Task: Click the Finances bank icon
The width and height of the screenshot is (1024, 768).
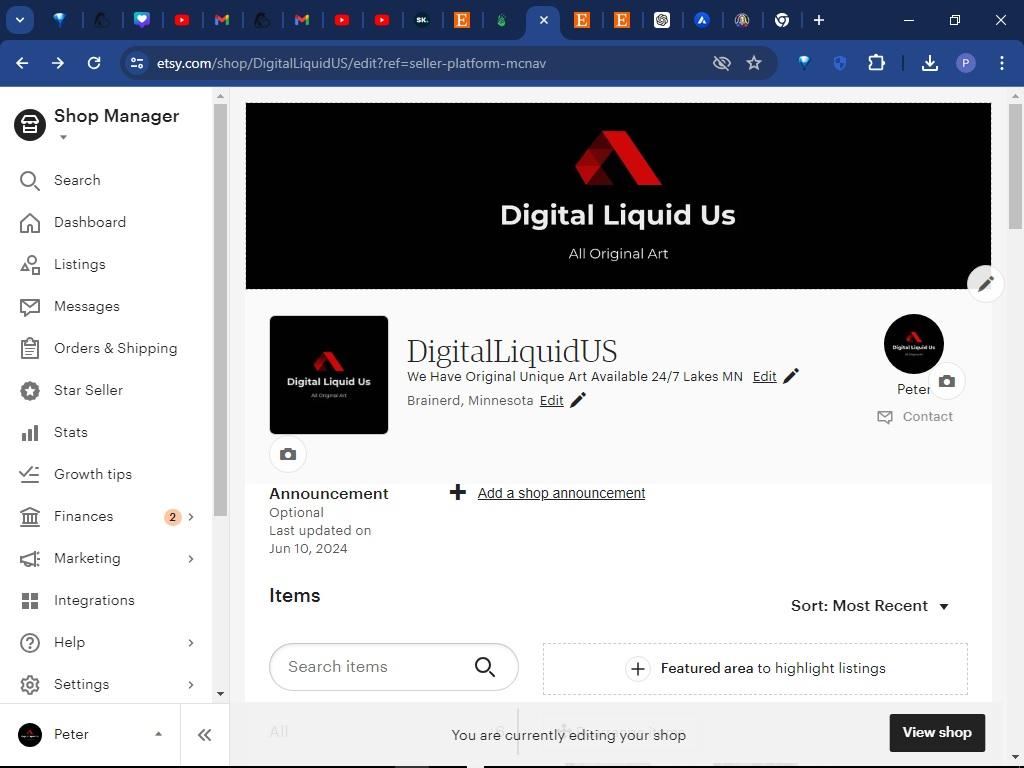Action: tap(30, 517)
